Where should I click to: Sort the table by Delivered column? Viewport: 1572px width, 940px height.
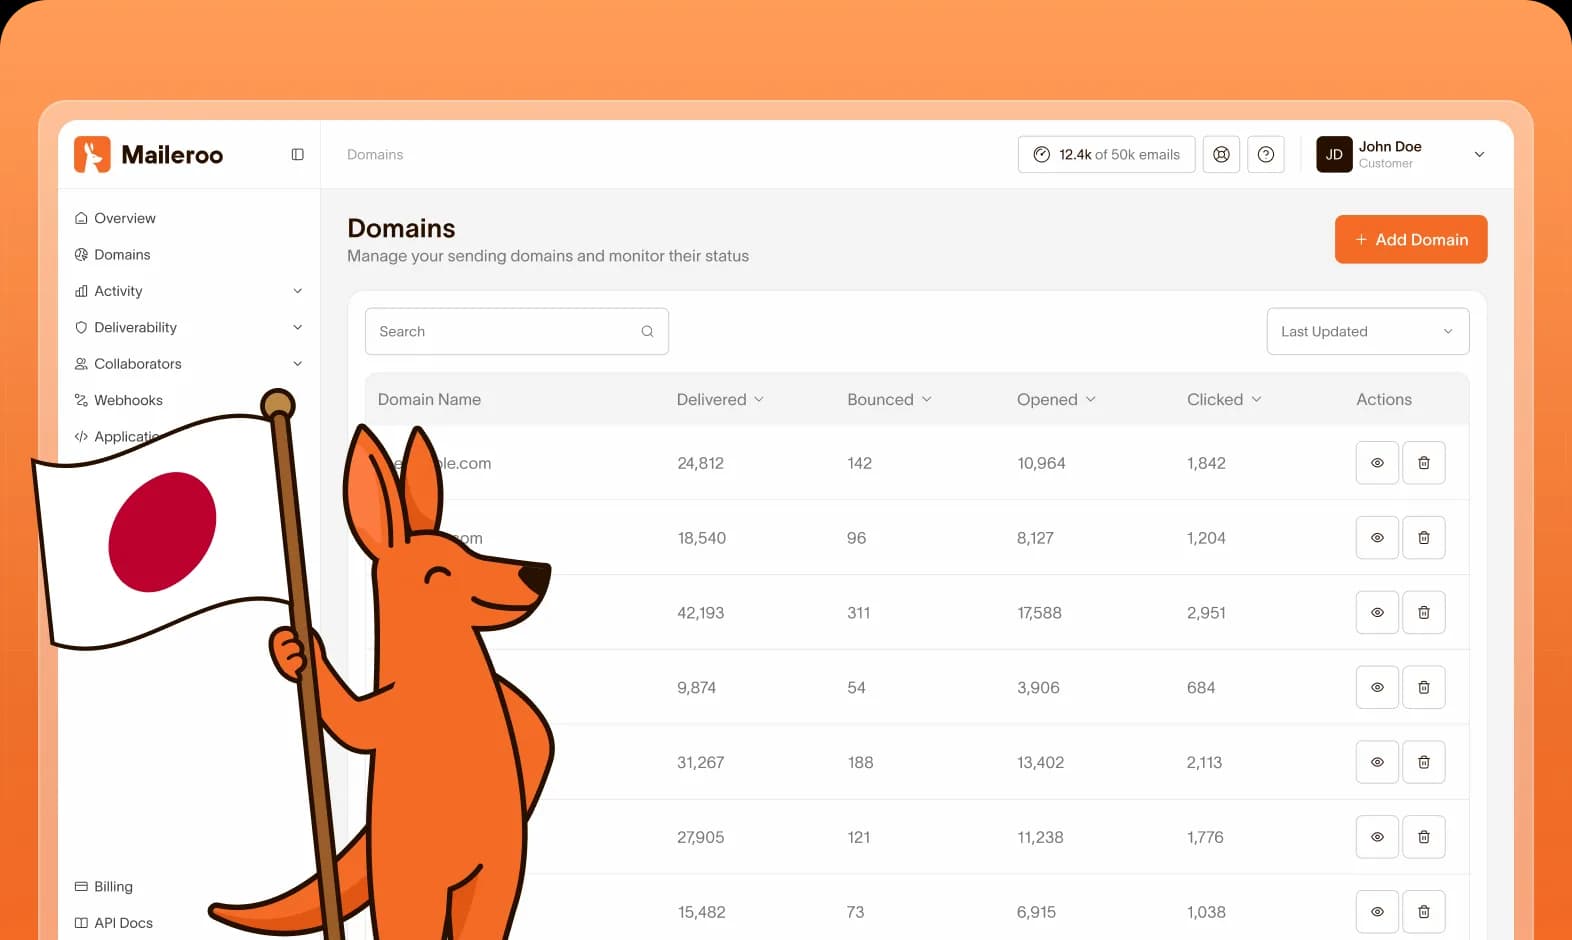[x=720, y=400]
